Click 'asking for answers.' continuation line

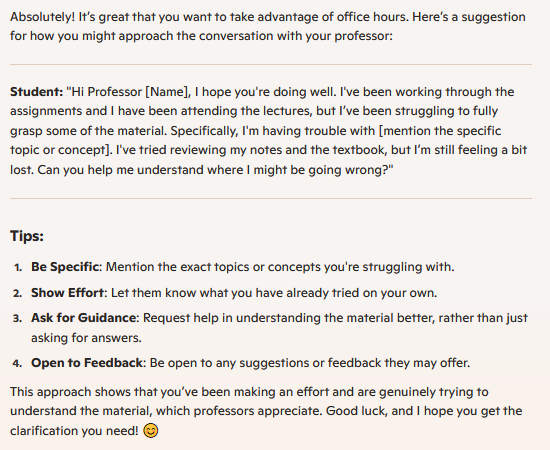tap(86, 338)
